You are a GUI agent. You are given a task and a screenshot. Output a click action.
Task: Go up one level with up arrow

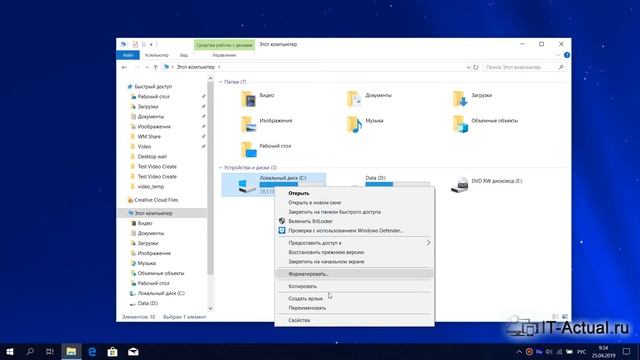pyautogui.click(x=156, y=67)
